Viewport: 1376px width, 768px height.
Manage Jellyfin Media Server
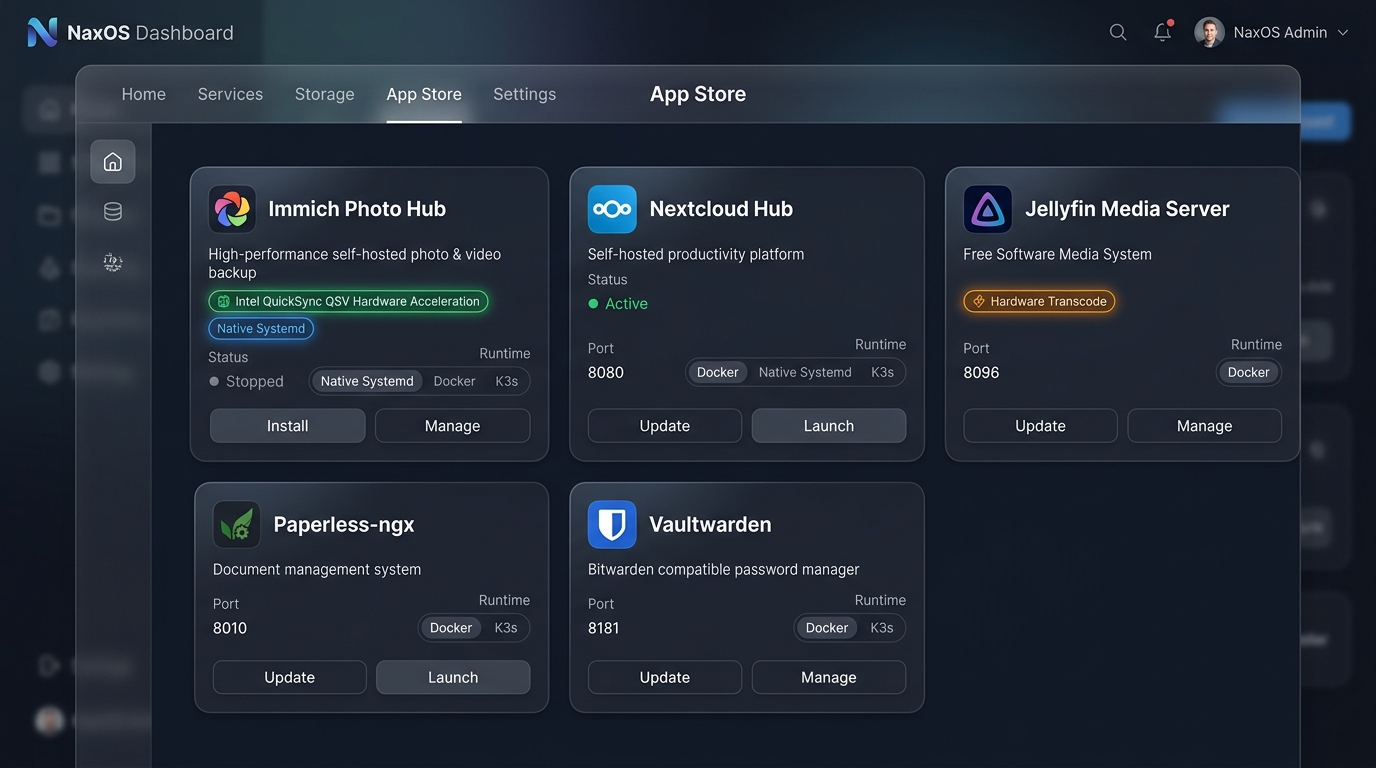point(1205,426)
